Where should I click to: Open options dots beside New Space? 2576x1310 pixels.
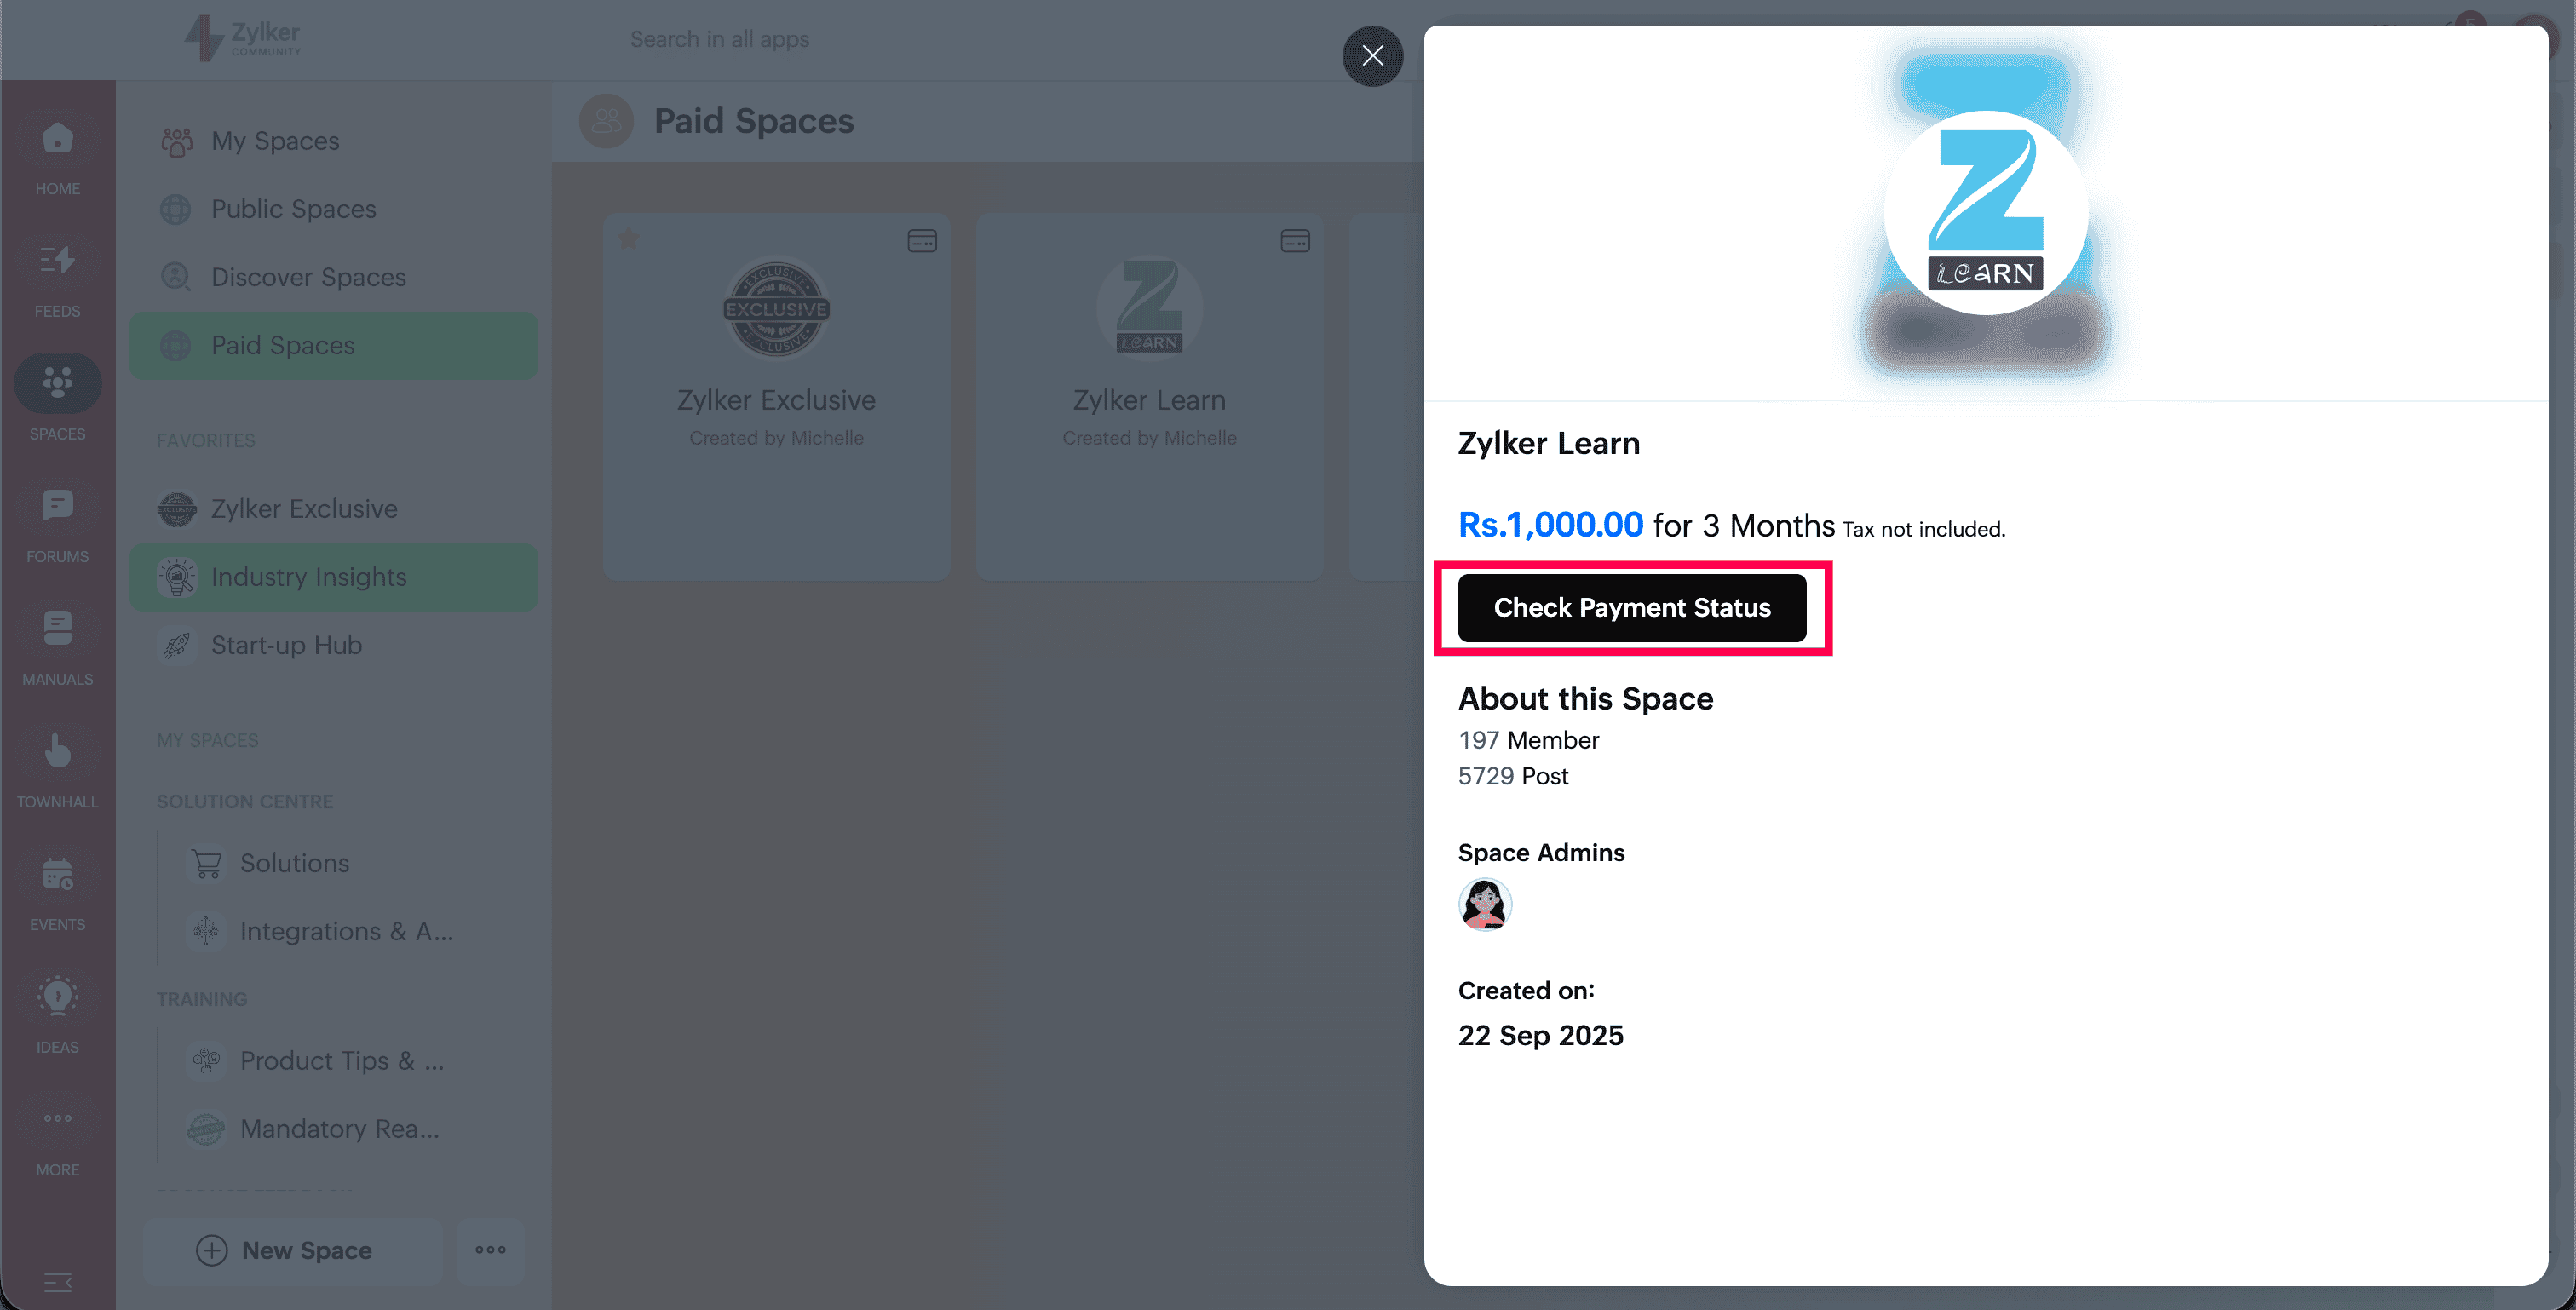(x=490, y=1250)
